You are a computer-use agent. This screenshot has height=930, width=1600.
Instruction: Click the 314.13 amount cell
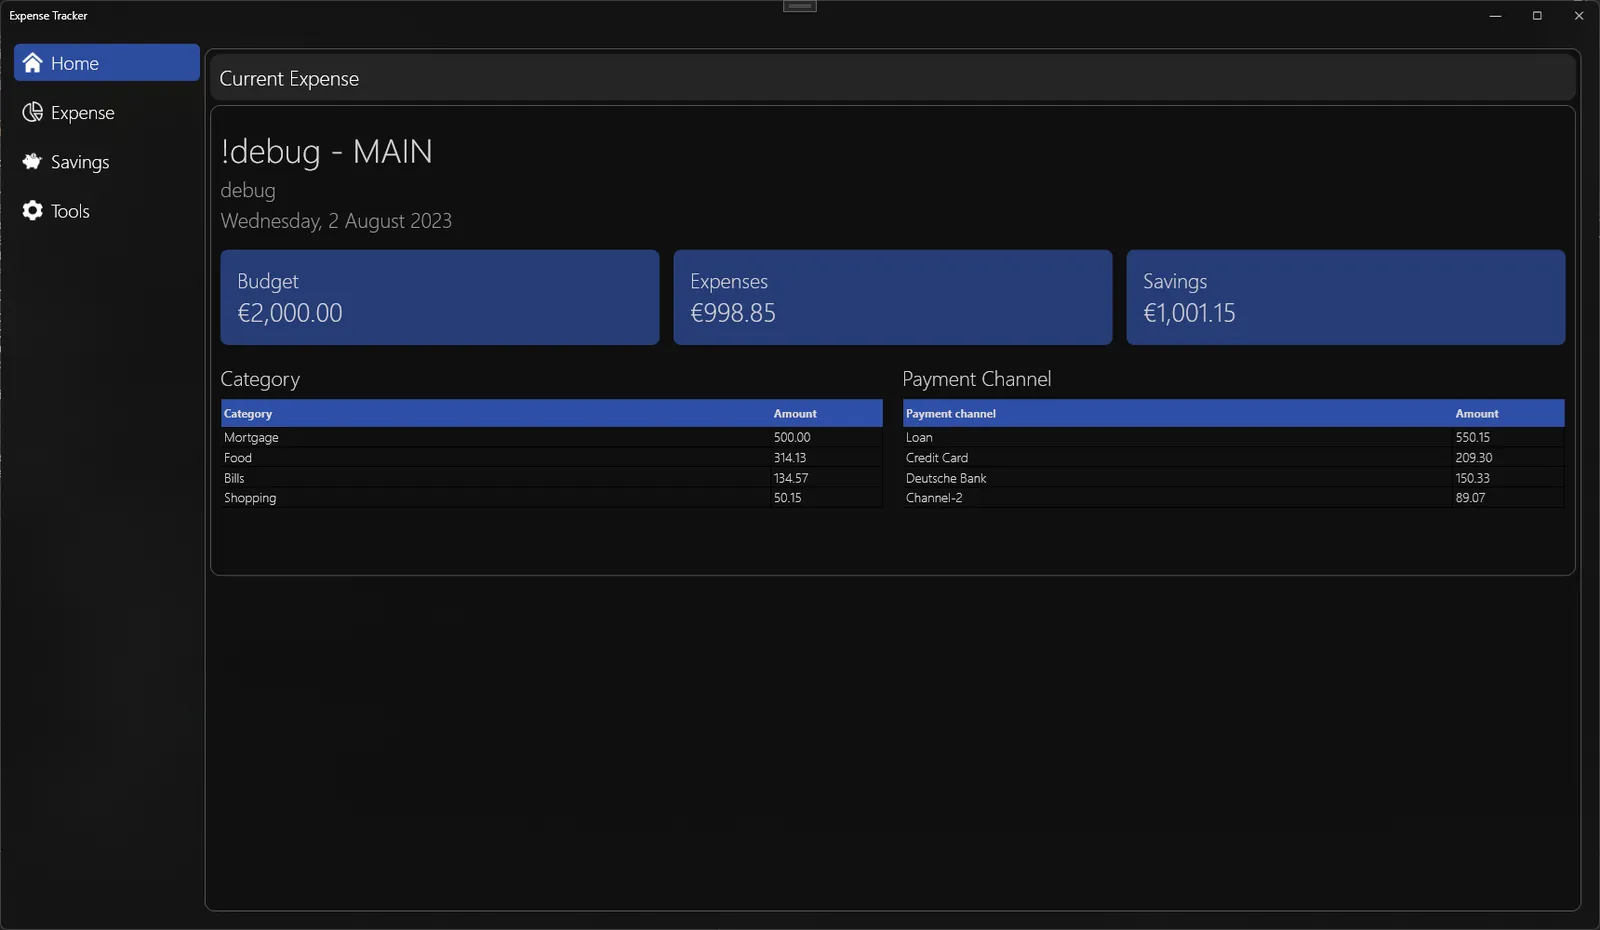pyautogui.click(x=826, y=457)
